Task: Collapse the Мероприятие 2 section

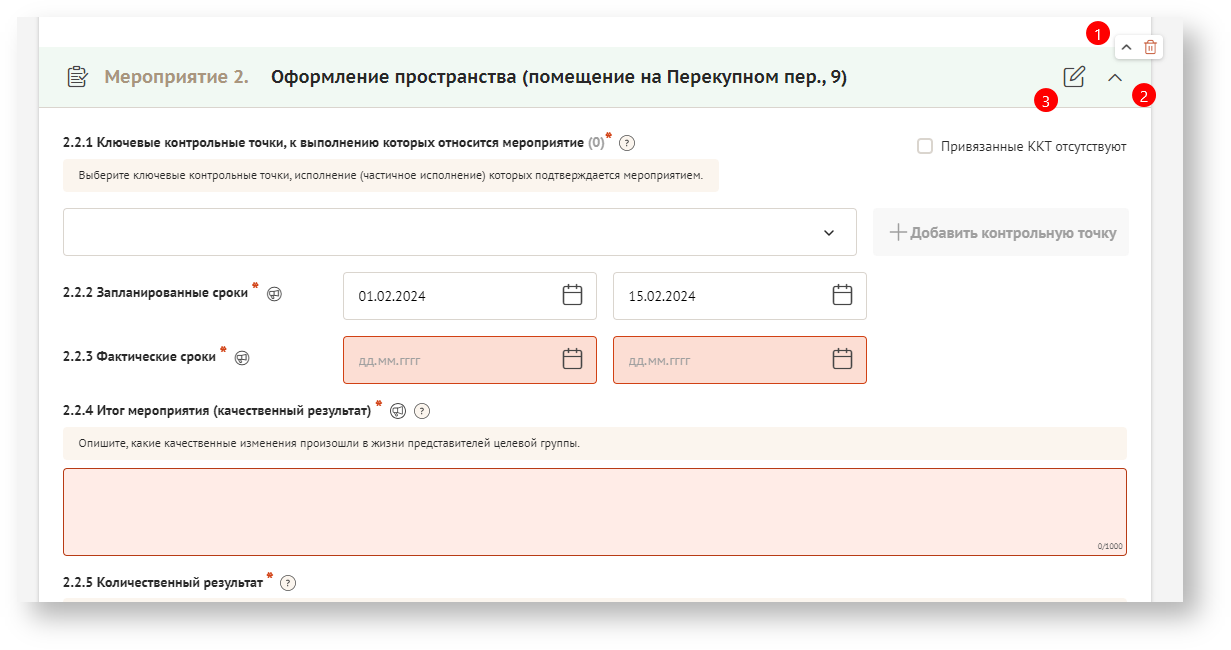Action: tap(1115, 77)
